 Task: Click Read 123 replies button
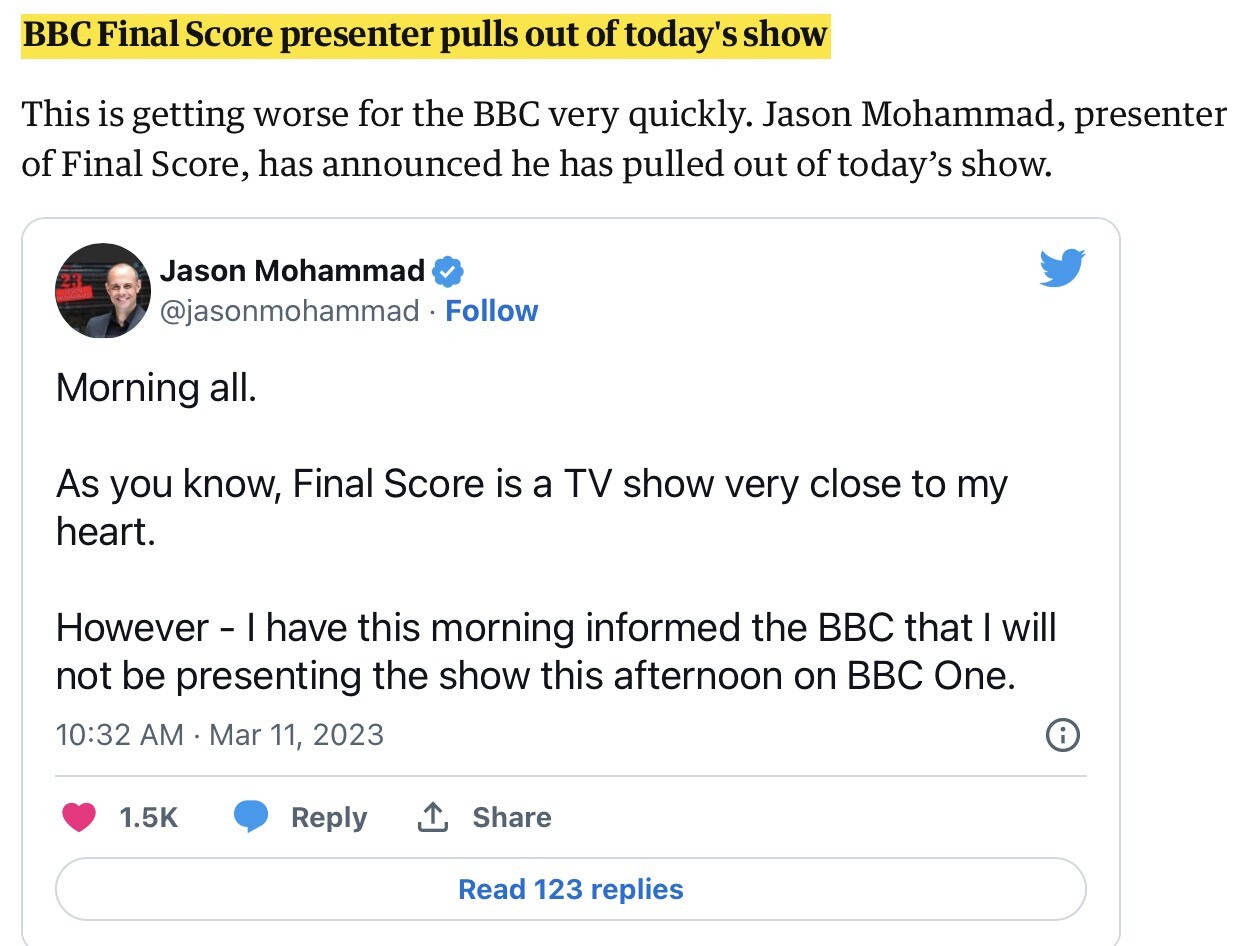pyautogui.click(x=570, y=889)
